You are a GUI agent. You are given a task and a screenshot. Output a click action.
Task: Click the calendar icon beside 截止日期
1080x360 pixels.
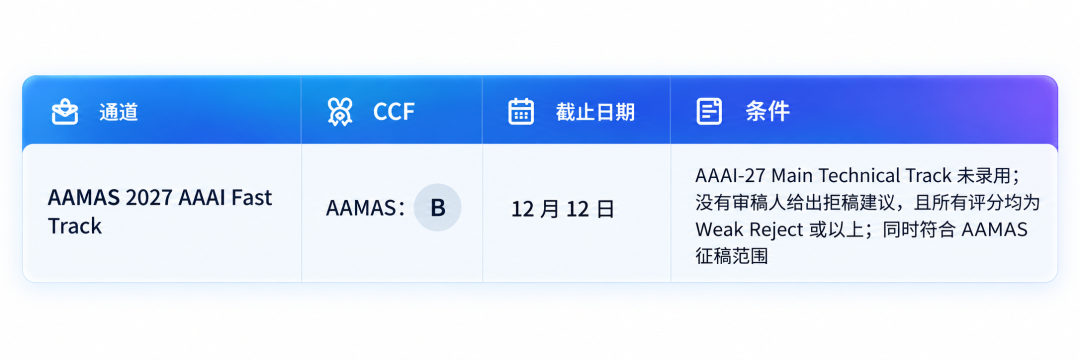coord(521,111)
